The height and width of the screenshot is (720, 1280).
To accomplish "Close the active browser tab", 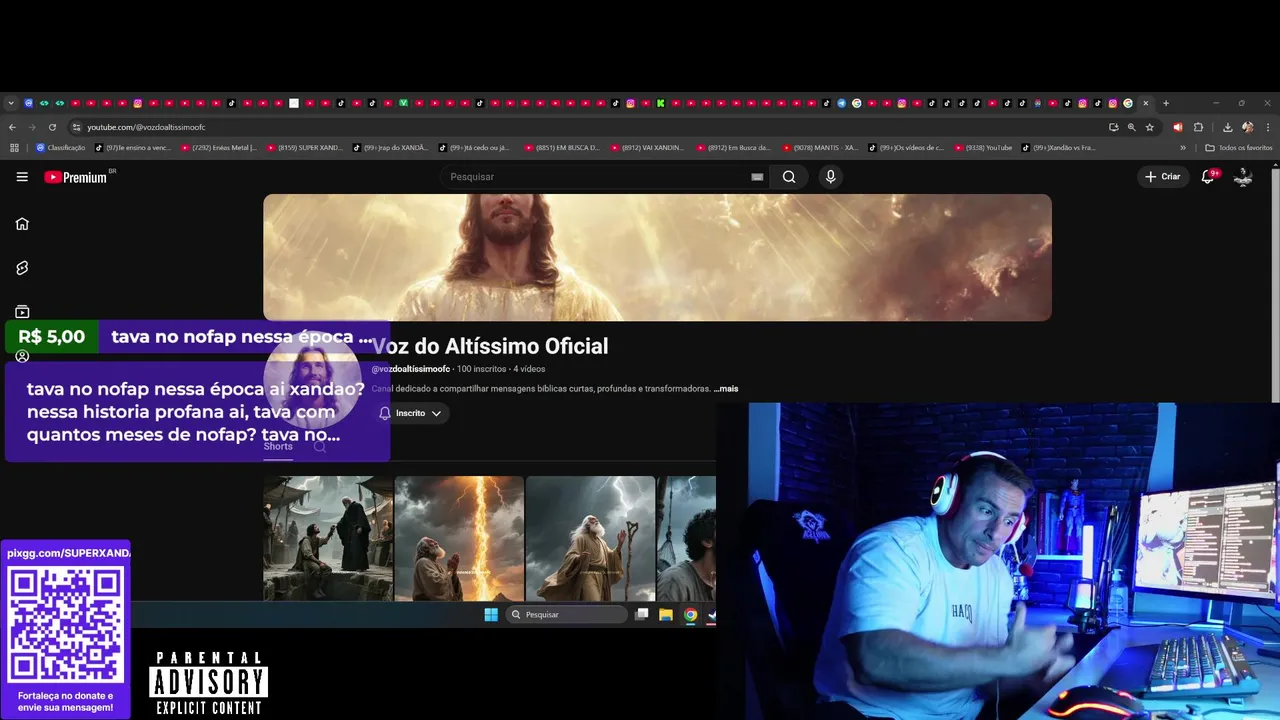I will tap(1146, 103).
